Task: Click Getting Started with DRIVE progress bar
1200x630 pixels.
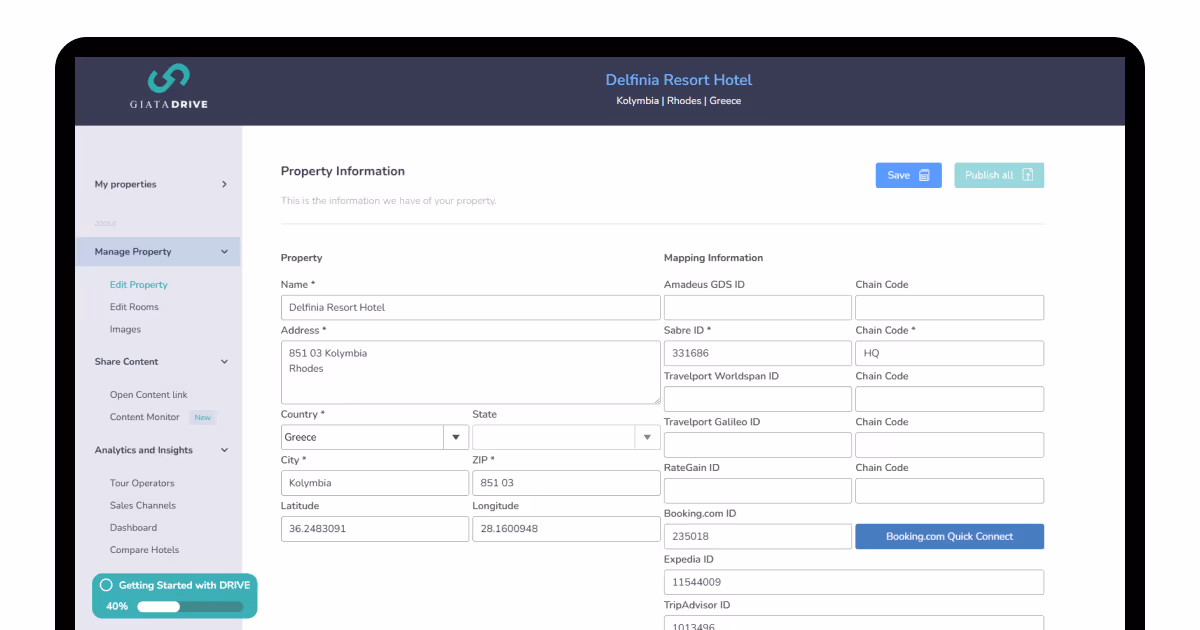Action: pyautogui.click(x=190, y=606)
